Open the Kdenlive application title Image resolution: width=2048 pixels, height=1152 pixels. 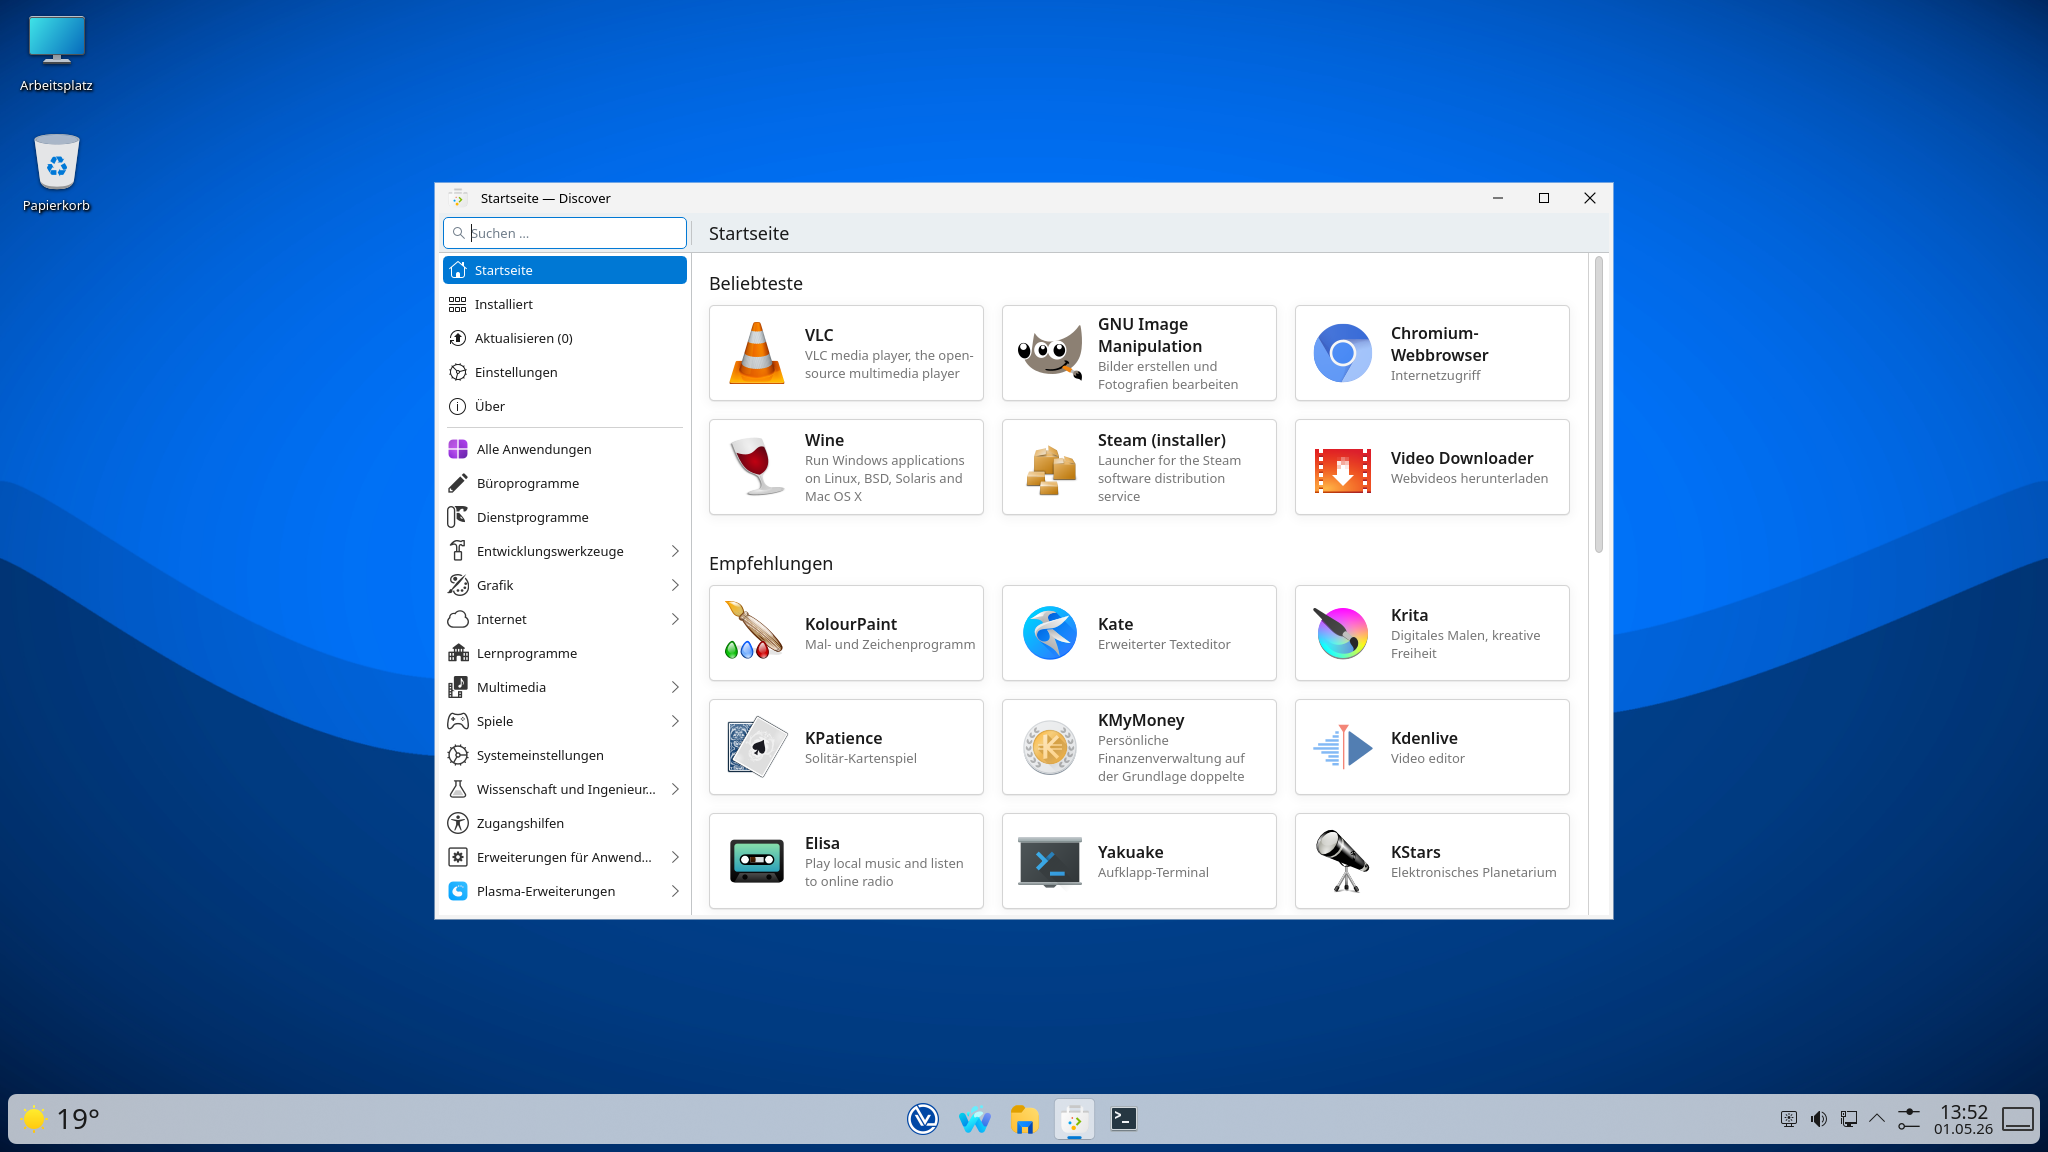pyautogui.click(x=1424, y=738)
